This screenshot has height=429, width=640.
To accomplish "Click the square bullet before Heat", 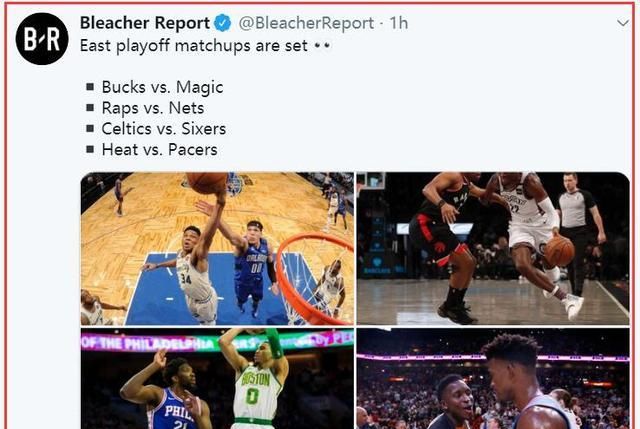I will tap(90, 149).
